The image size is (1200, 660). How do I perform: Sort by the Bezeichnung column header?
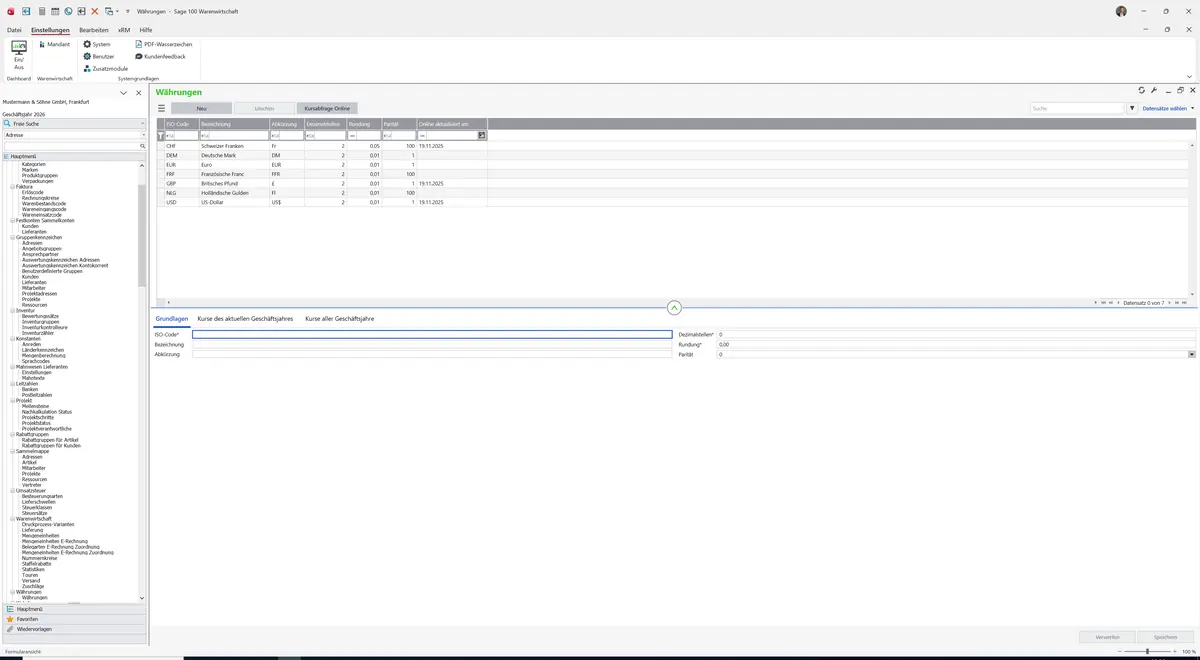tap(234, 124)
